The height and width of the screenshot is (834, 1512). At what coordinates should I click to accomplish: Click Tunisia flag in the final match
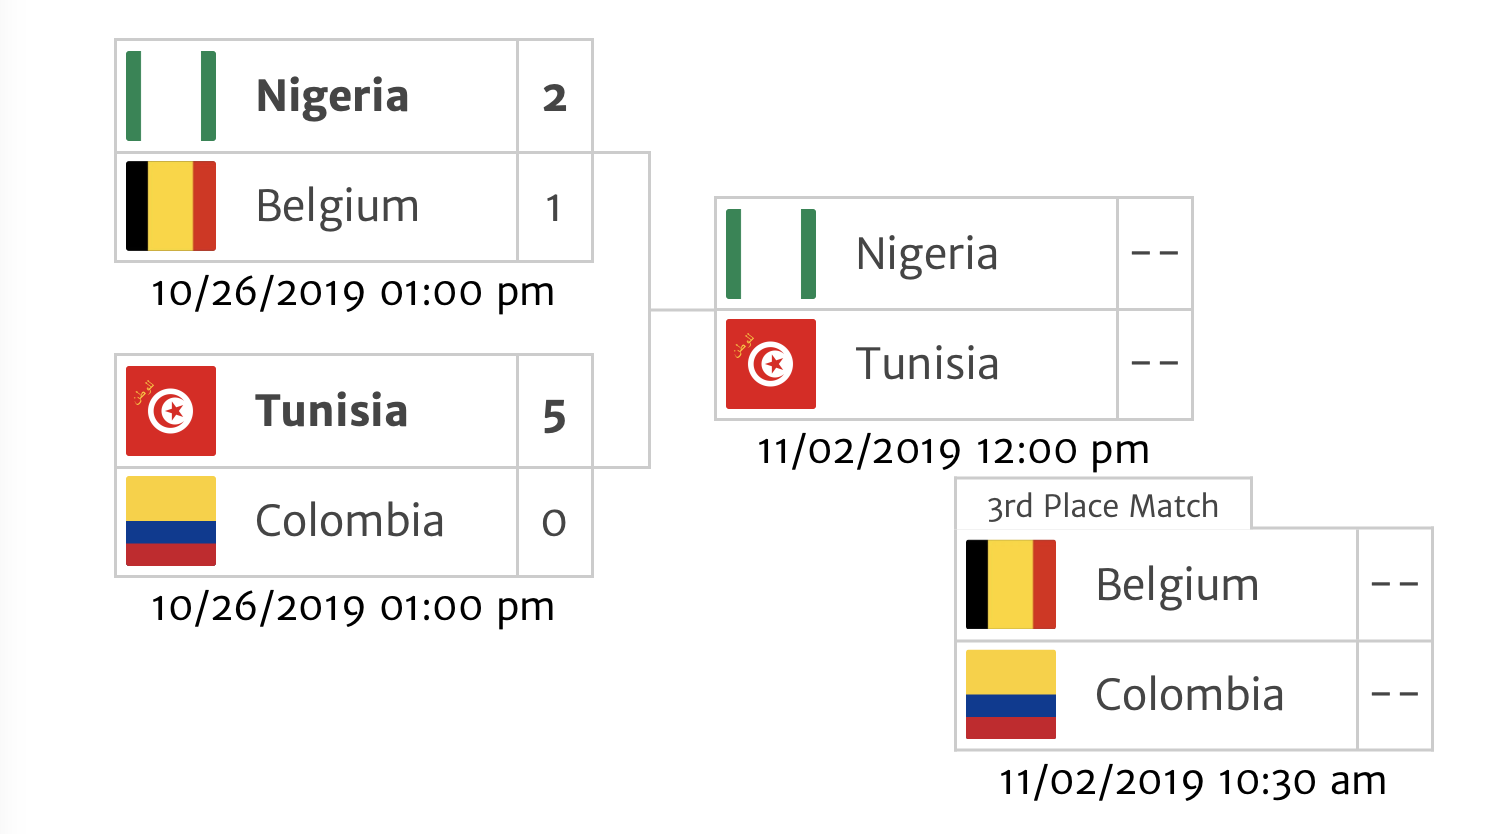(x=771, y=364)
